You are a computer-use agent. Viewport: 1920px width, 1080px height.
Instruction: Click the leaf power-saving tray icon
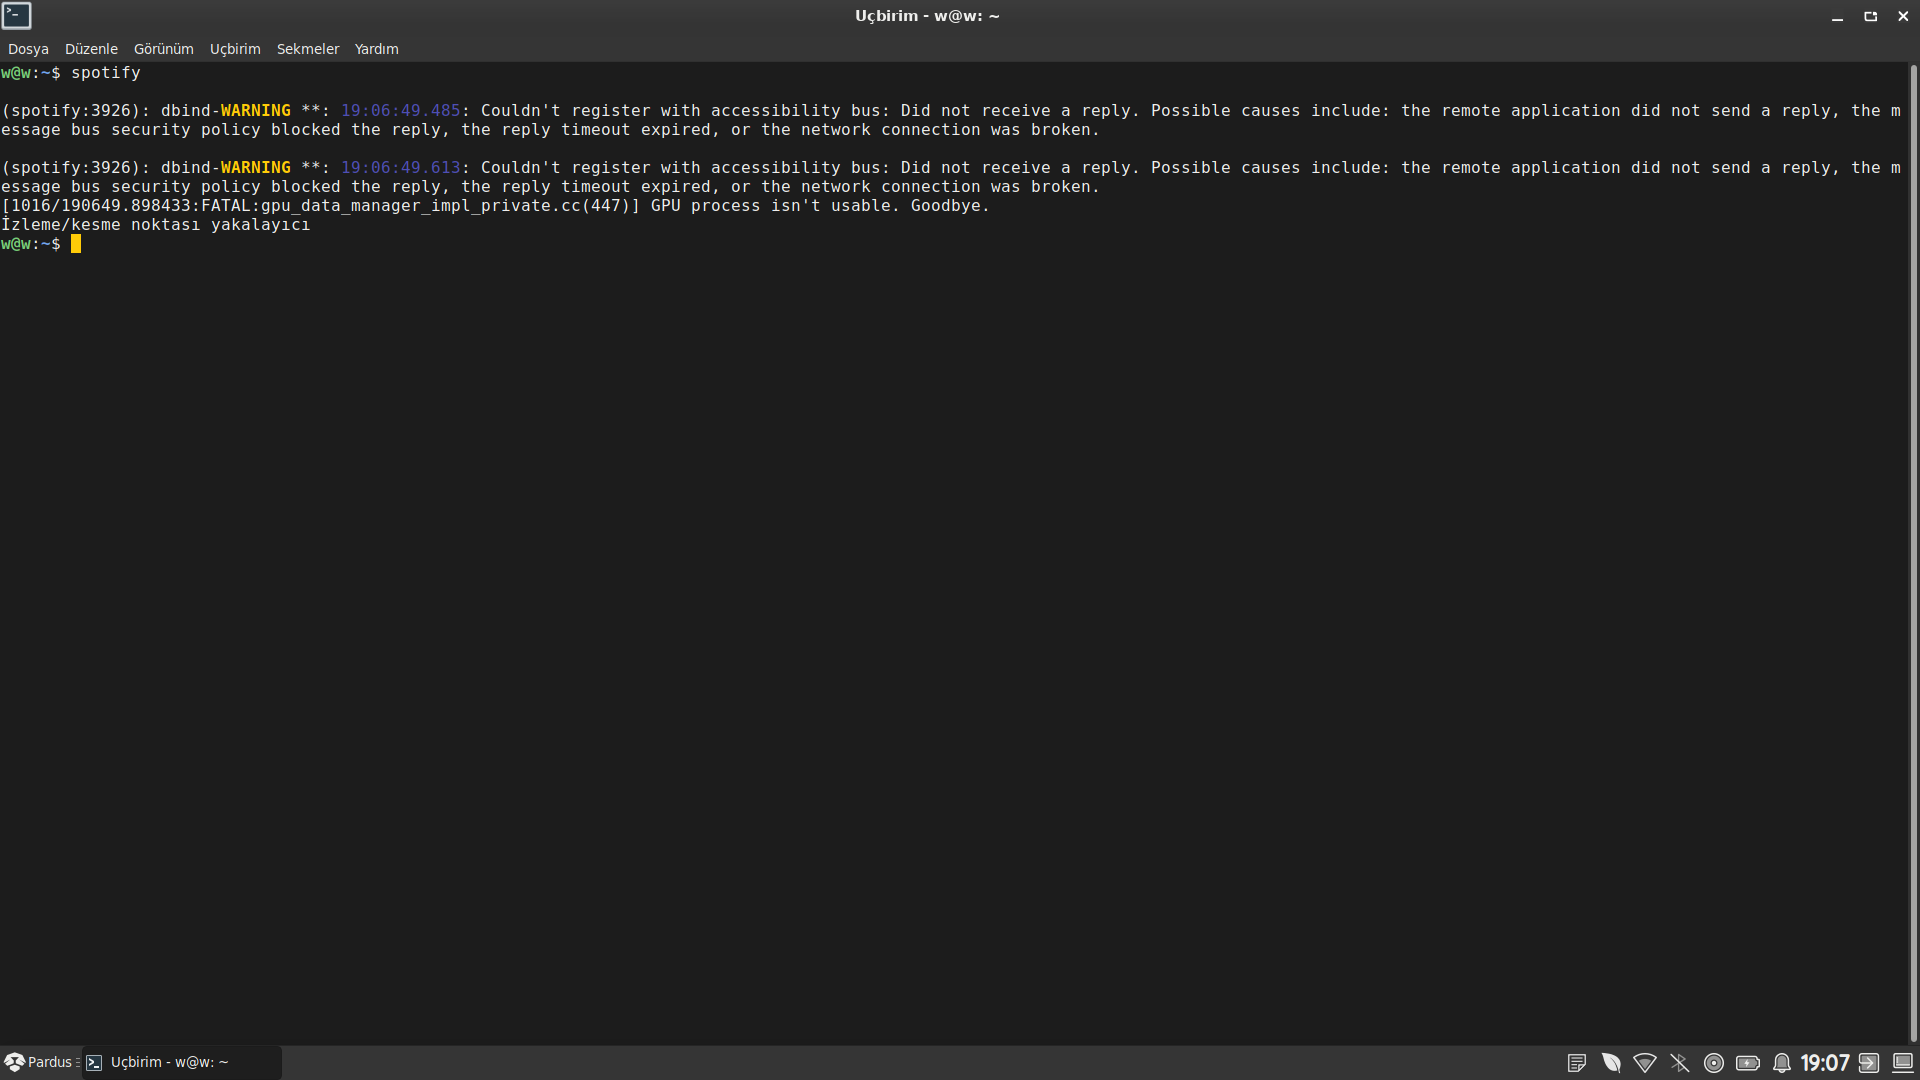[1611, 1063]
